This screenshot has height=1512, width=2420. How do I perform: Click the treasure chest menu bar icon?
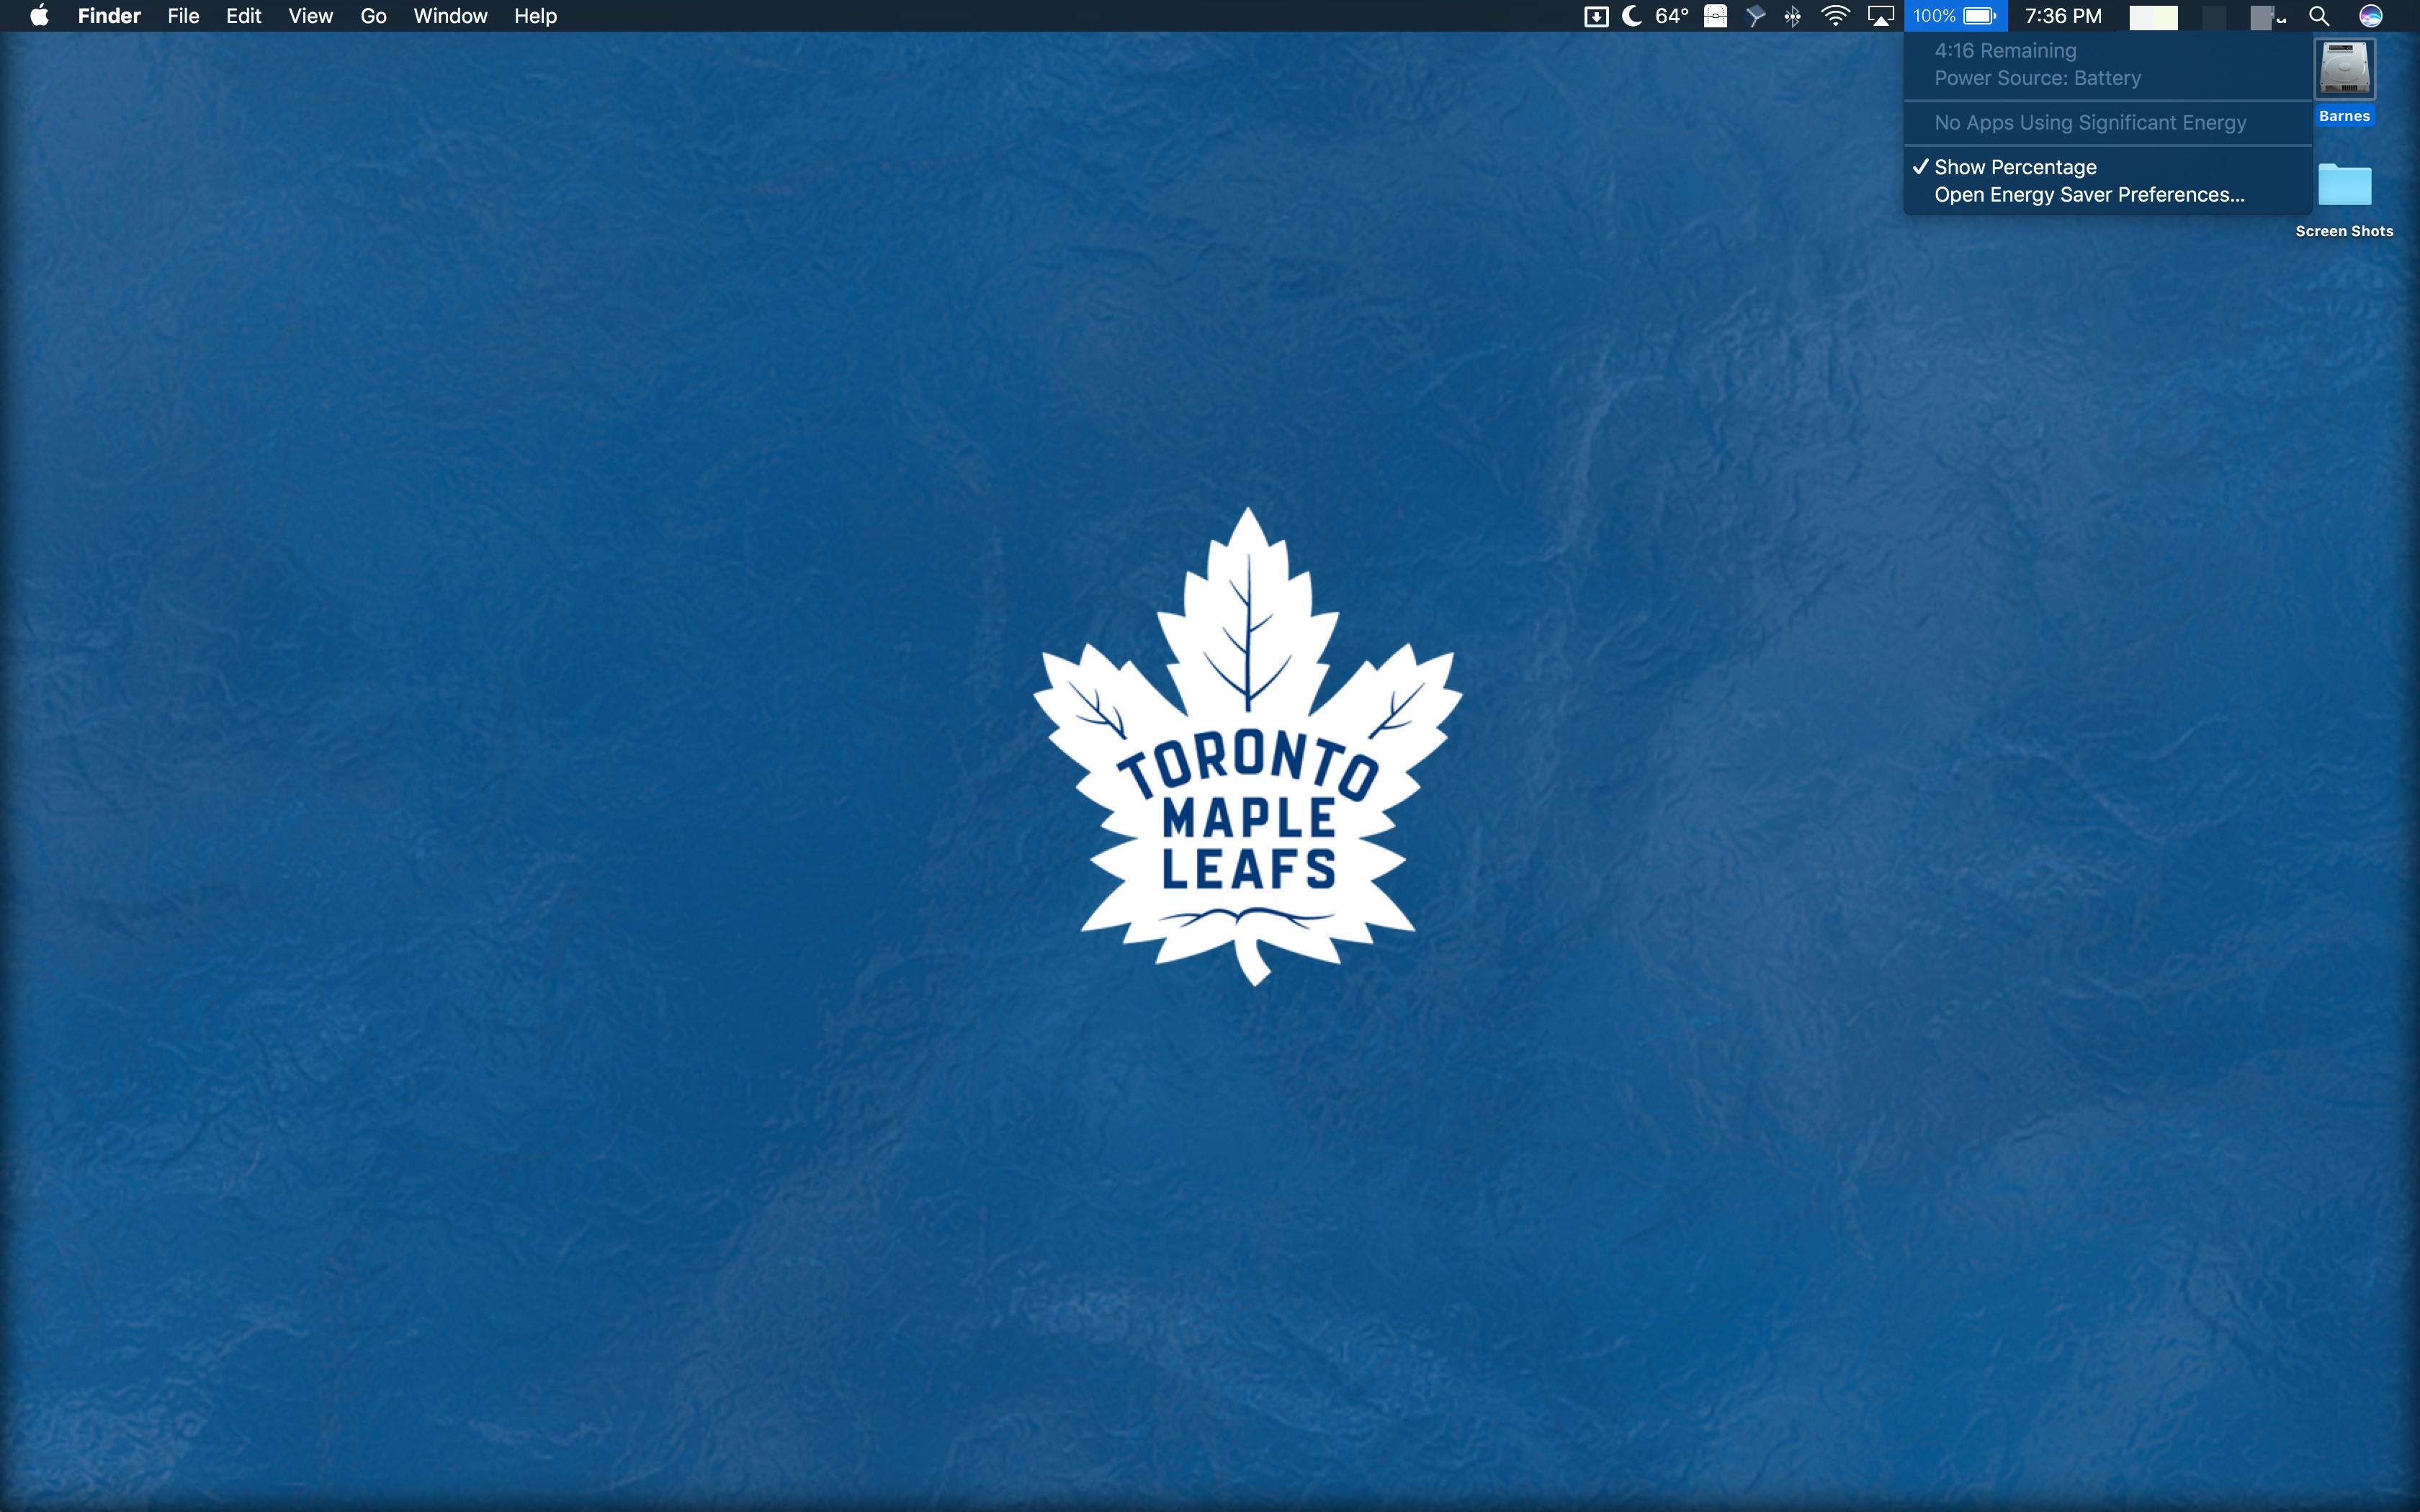tap(1716, 16)
